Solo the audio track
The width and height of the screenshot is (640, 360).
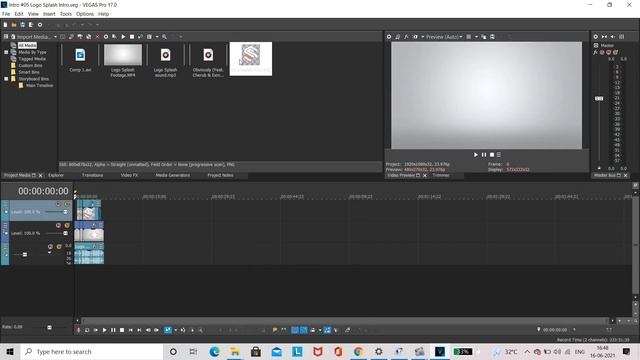tap(59, 247)
